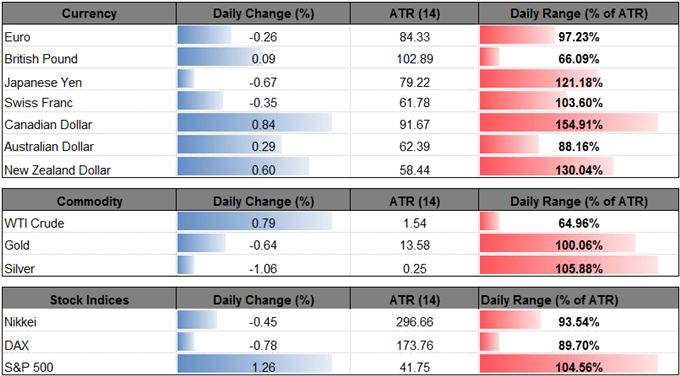
Task: Select the Australian Dollar daily change 0.29
Action: click(x=263, y=147)
